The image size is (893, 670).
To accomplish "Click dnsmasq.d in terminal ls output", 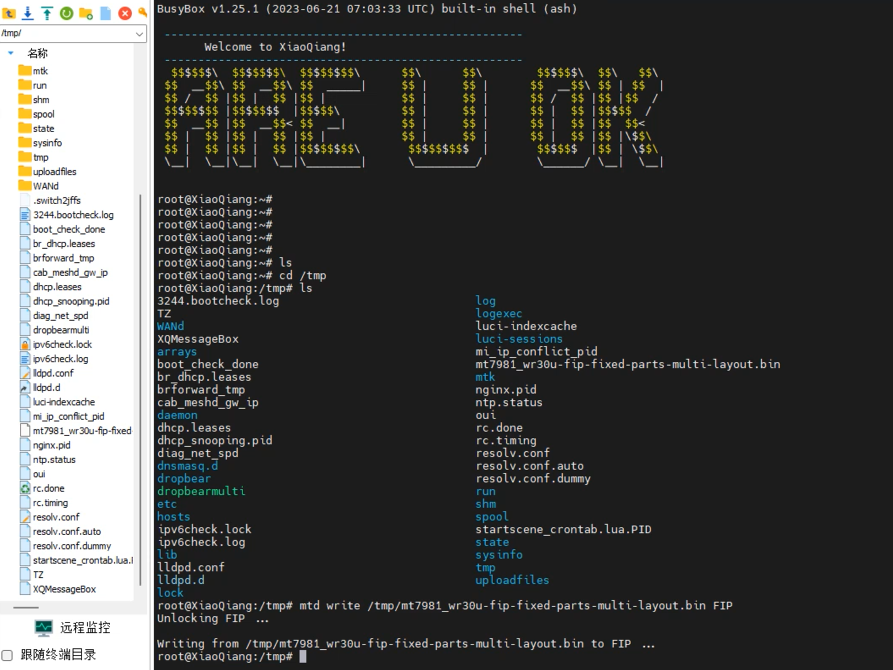I will (x=187, y=466).
